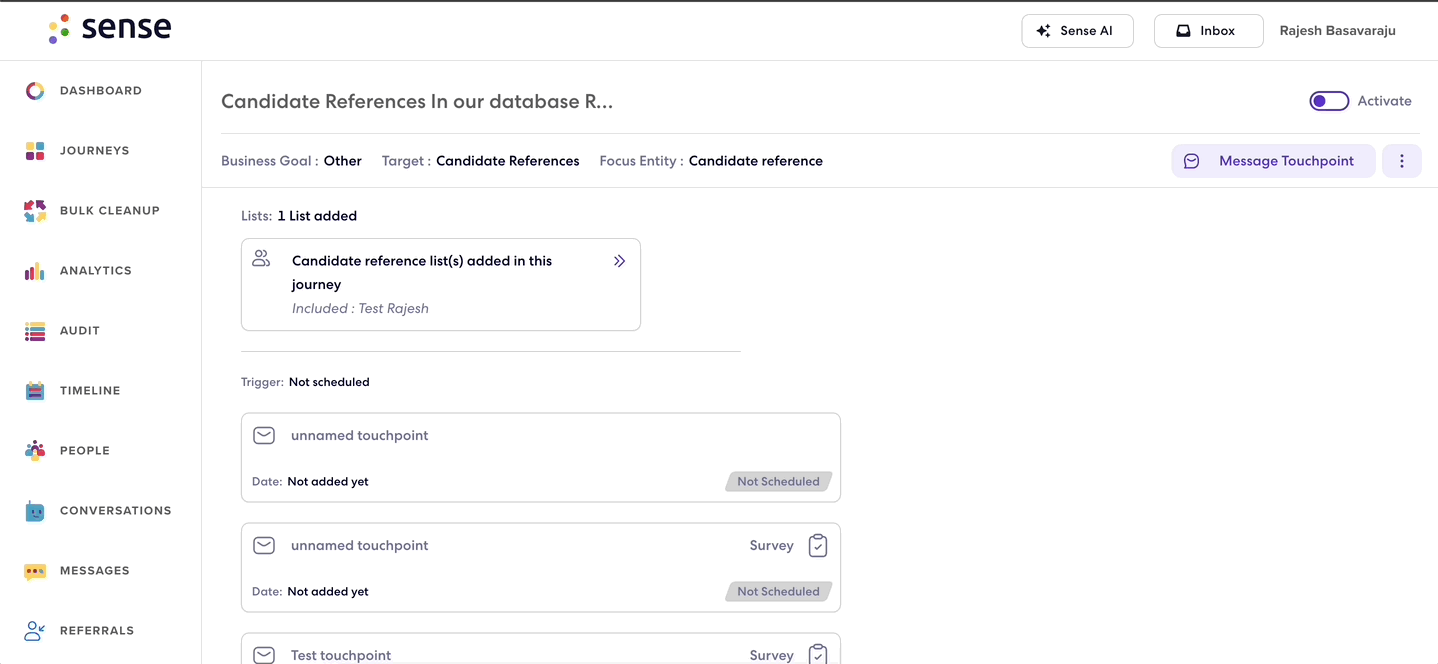Click the Message Touchpoint button
The width and height of the screenshot is (1438, 664).
tap(1271, 161)
